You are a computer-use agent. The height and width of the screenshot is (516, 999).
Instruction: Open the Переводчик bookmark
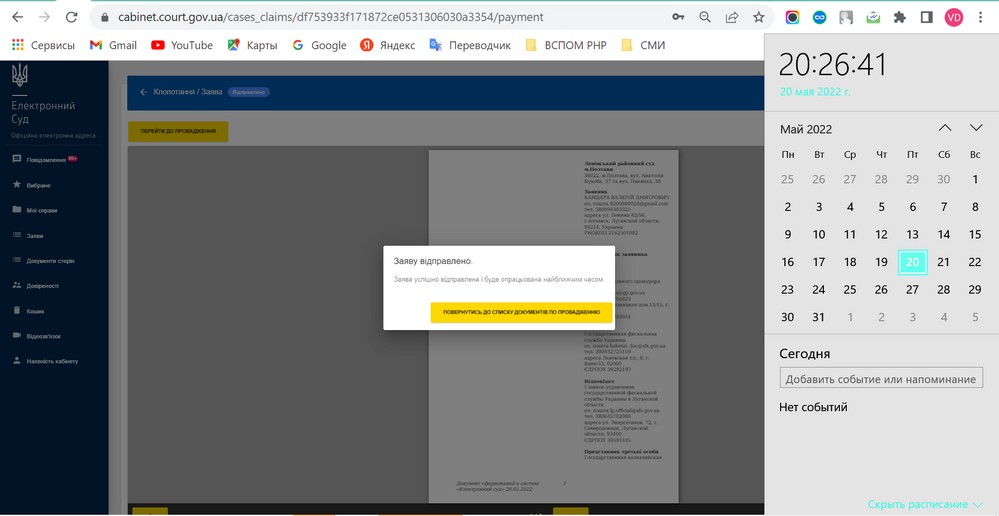pos(470,45)
